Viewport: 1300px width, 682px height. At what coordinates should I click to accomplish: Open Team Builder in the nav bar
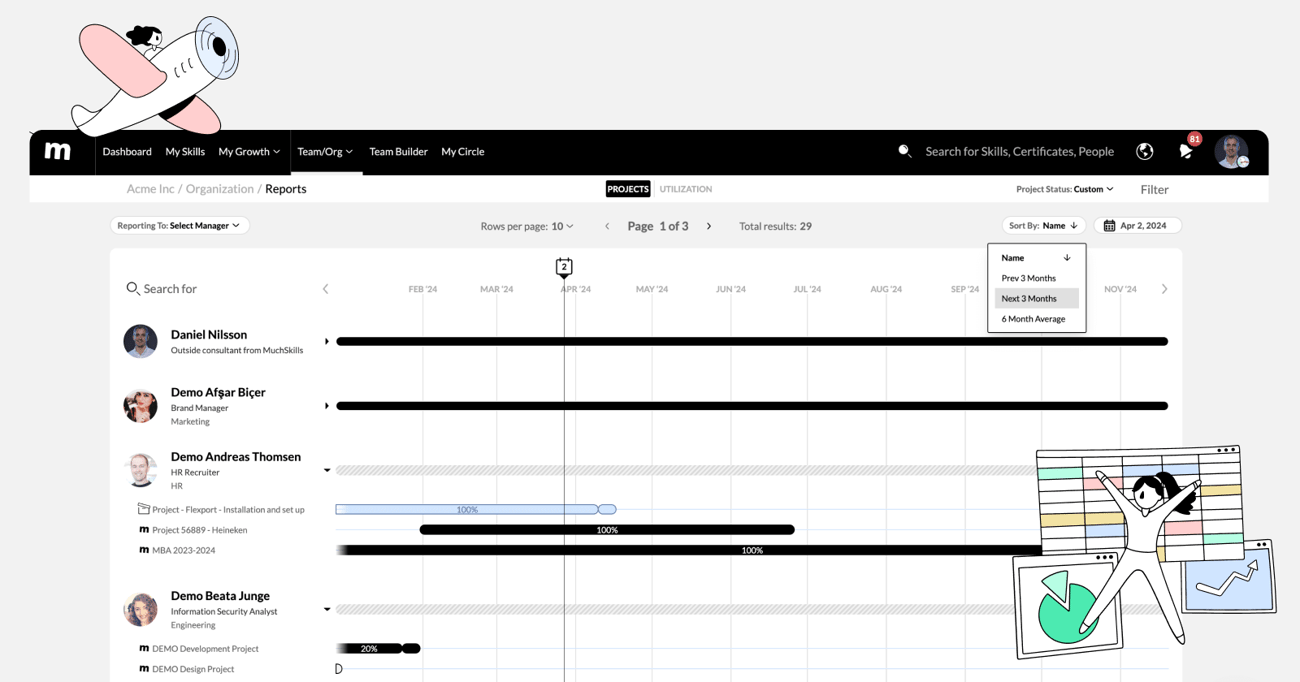(398, 152)
